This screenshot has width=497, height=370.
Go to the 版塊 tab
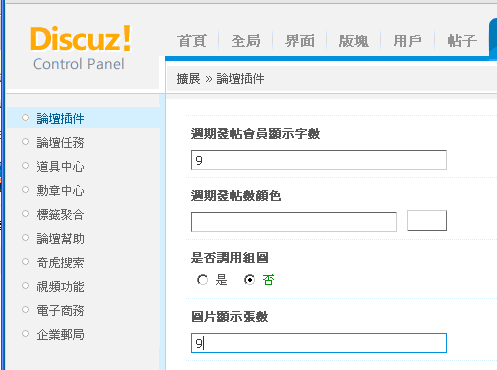pyautogui.click(x=354, y=41)
